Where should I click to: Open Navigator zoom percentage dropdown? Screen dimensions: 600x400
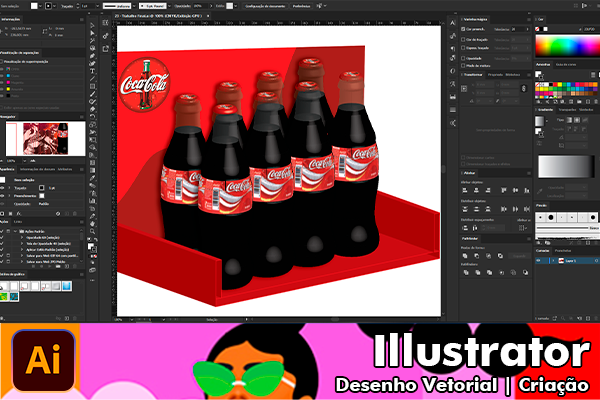(x=24, y=161)
